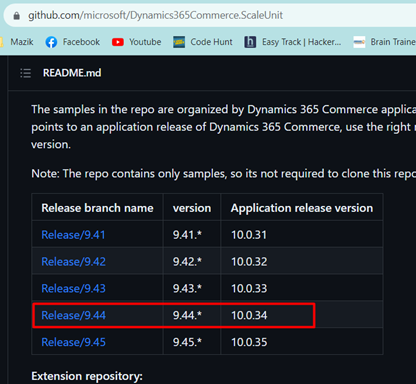
Task: Select the 10.0.31 application version cell
Action: (302, 234)
